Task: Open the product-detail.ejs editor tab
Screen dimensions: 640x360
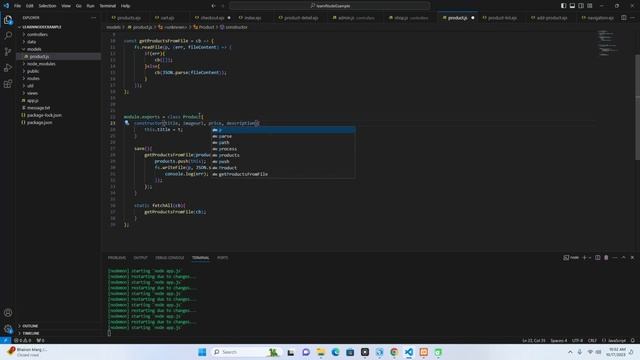Action: pyautogui.click(x=301, y=18)
